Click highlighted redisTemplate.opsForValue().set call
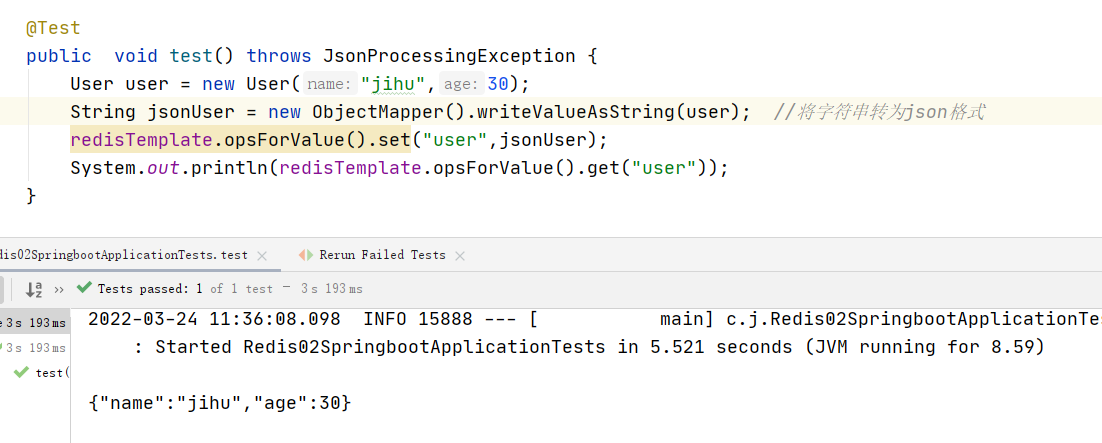The image size is (1102, 443). [240, 140]
